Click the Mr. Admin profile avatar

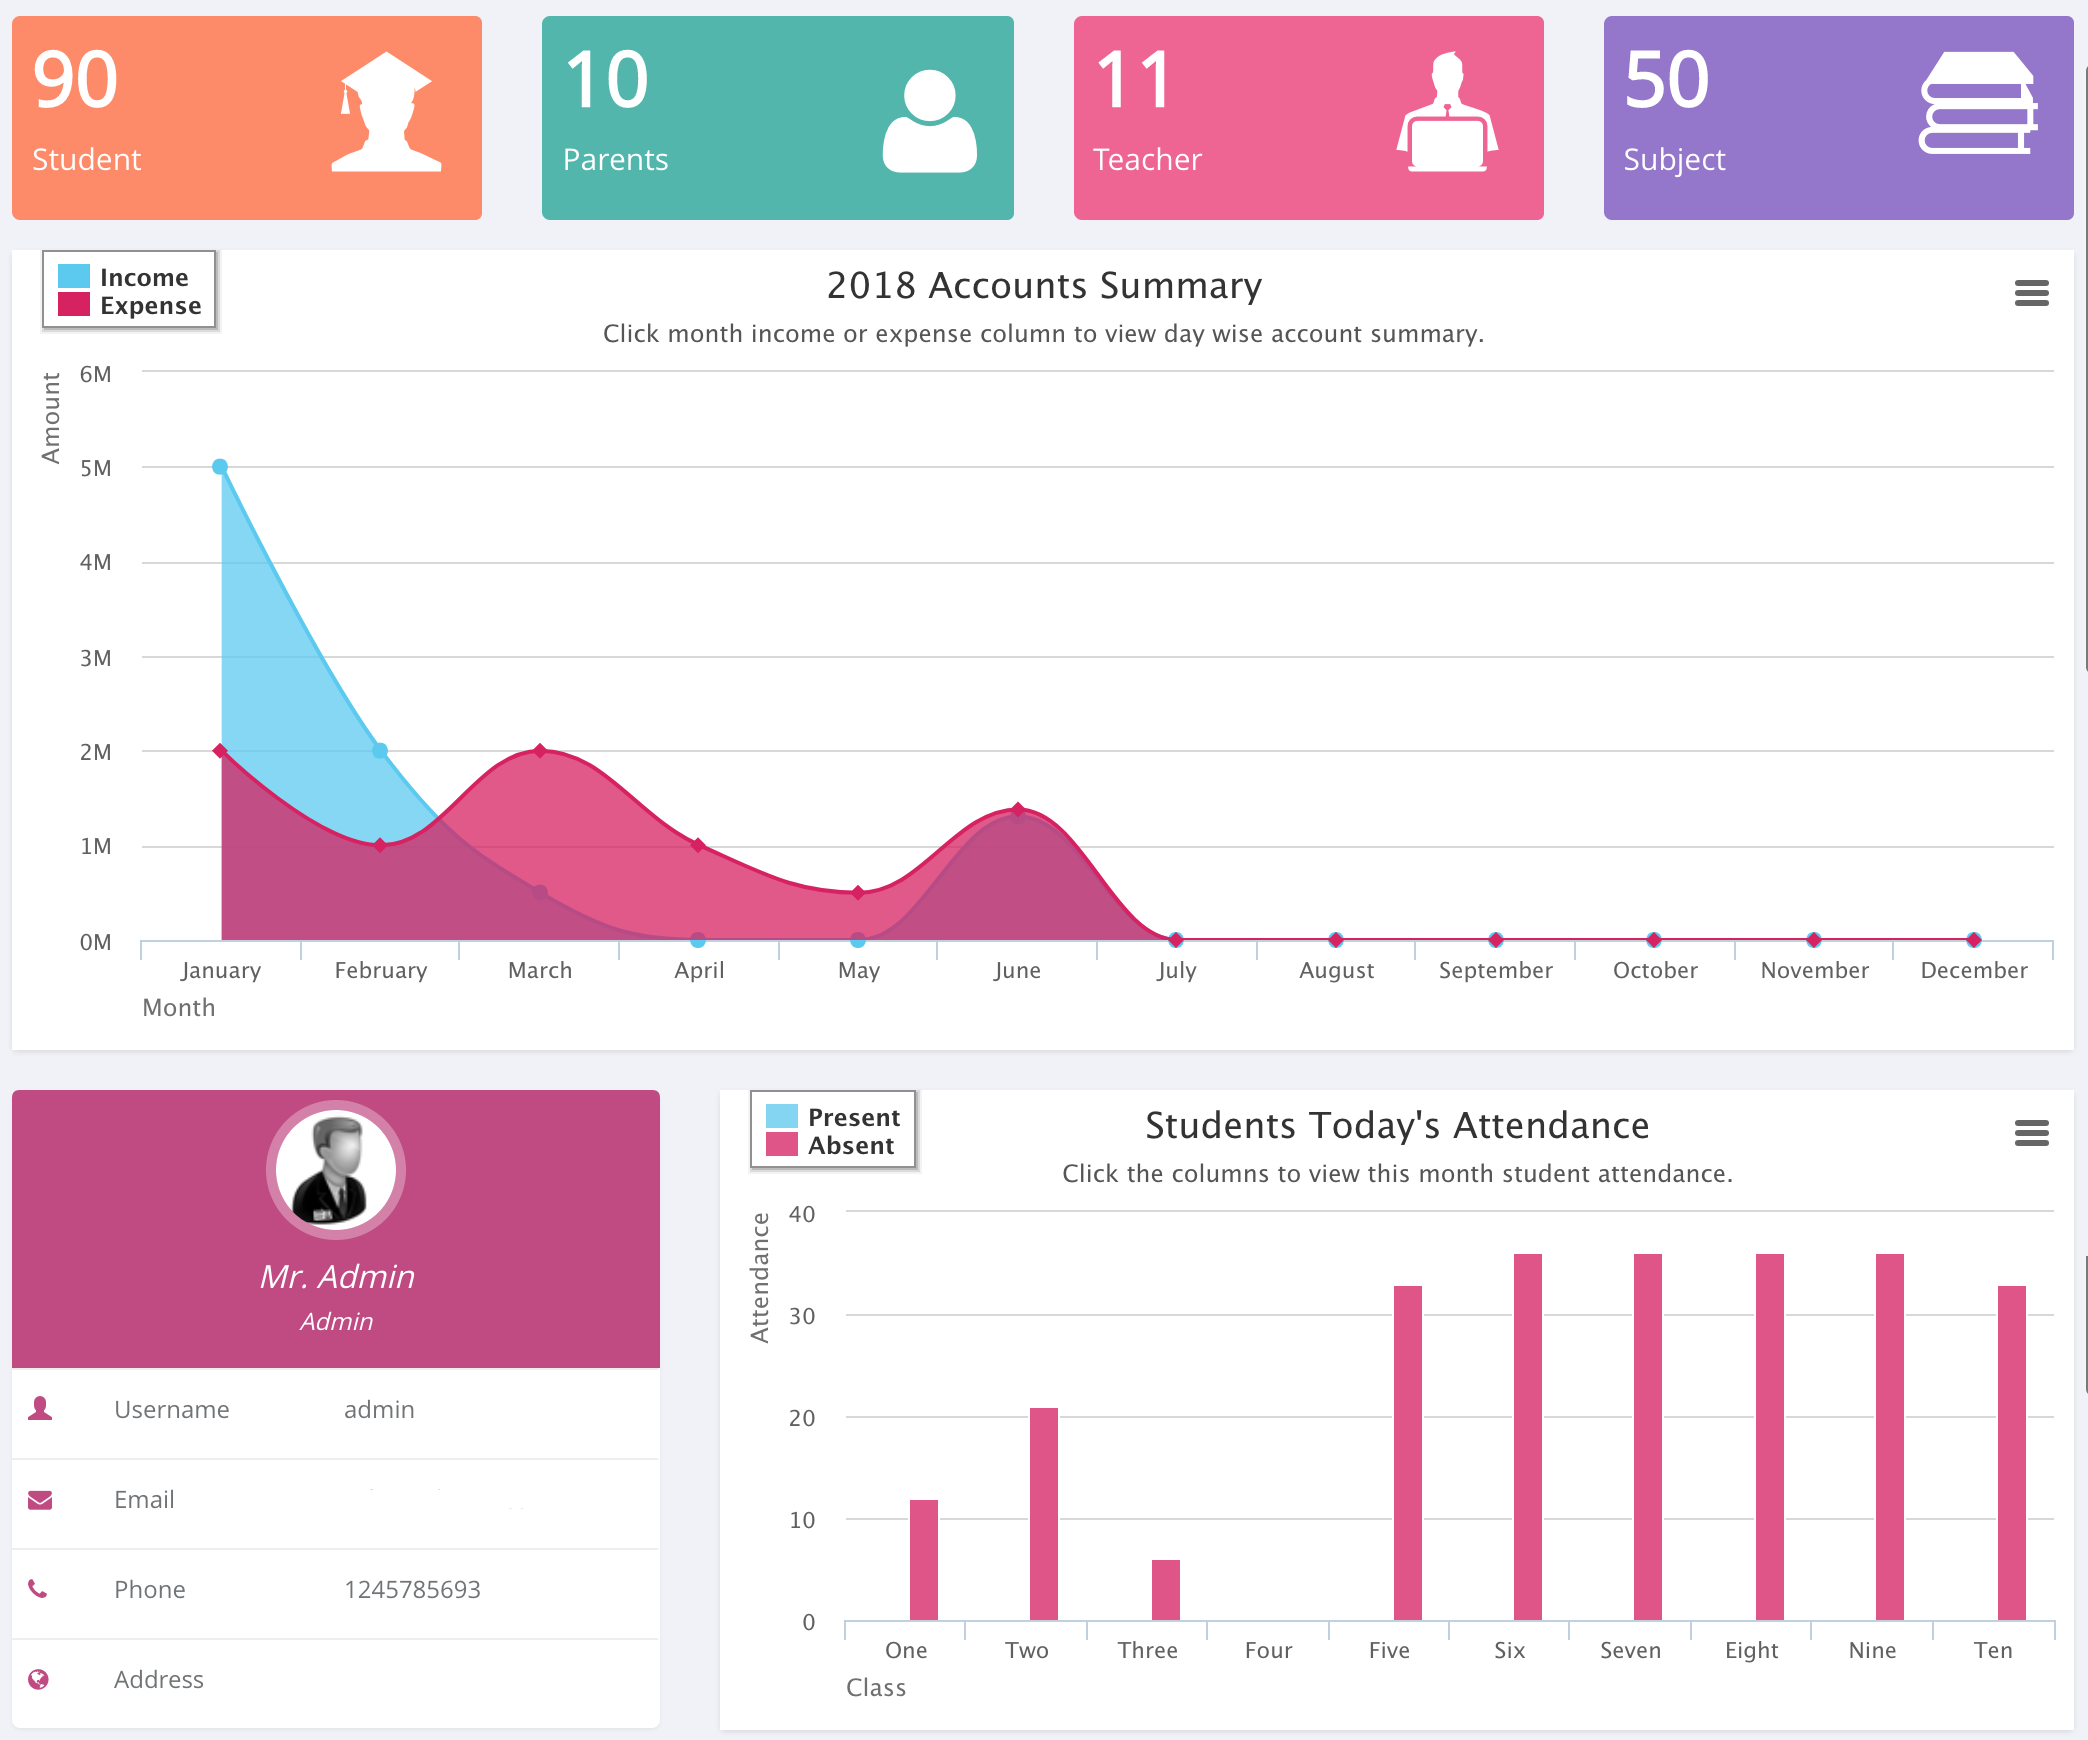coord(336,1170)
